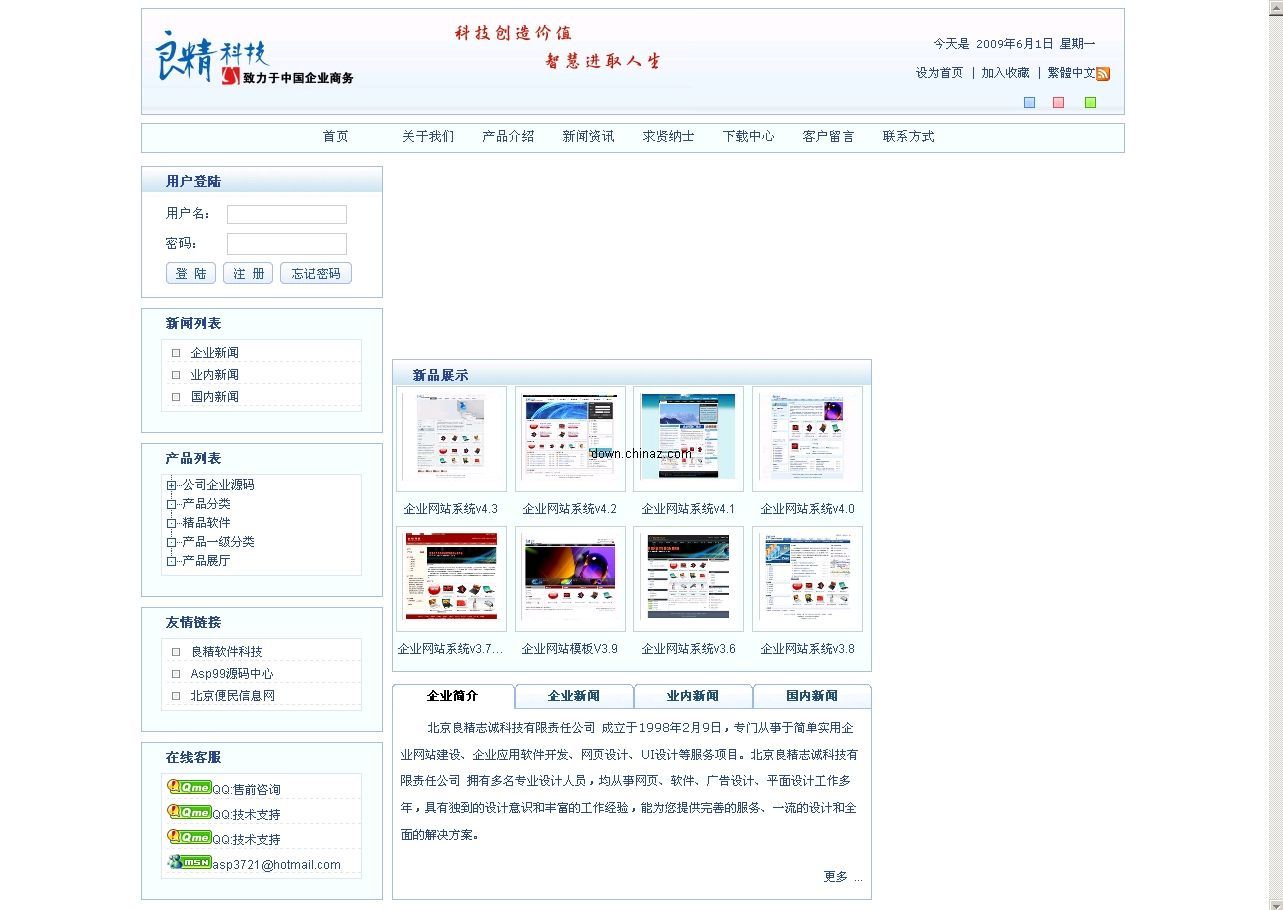Screen dimensions: 1283x910
Task: Switch to the blue theme swatch
Action: click(x=1029, y=102)
